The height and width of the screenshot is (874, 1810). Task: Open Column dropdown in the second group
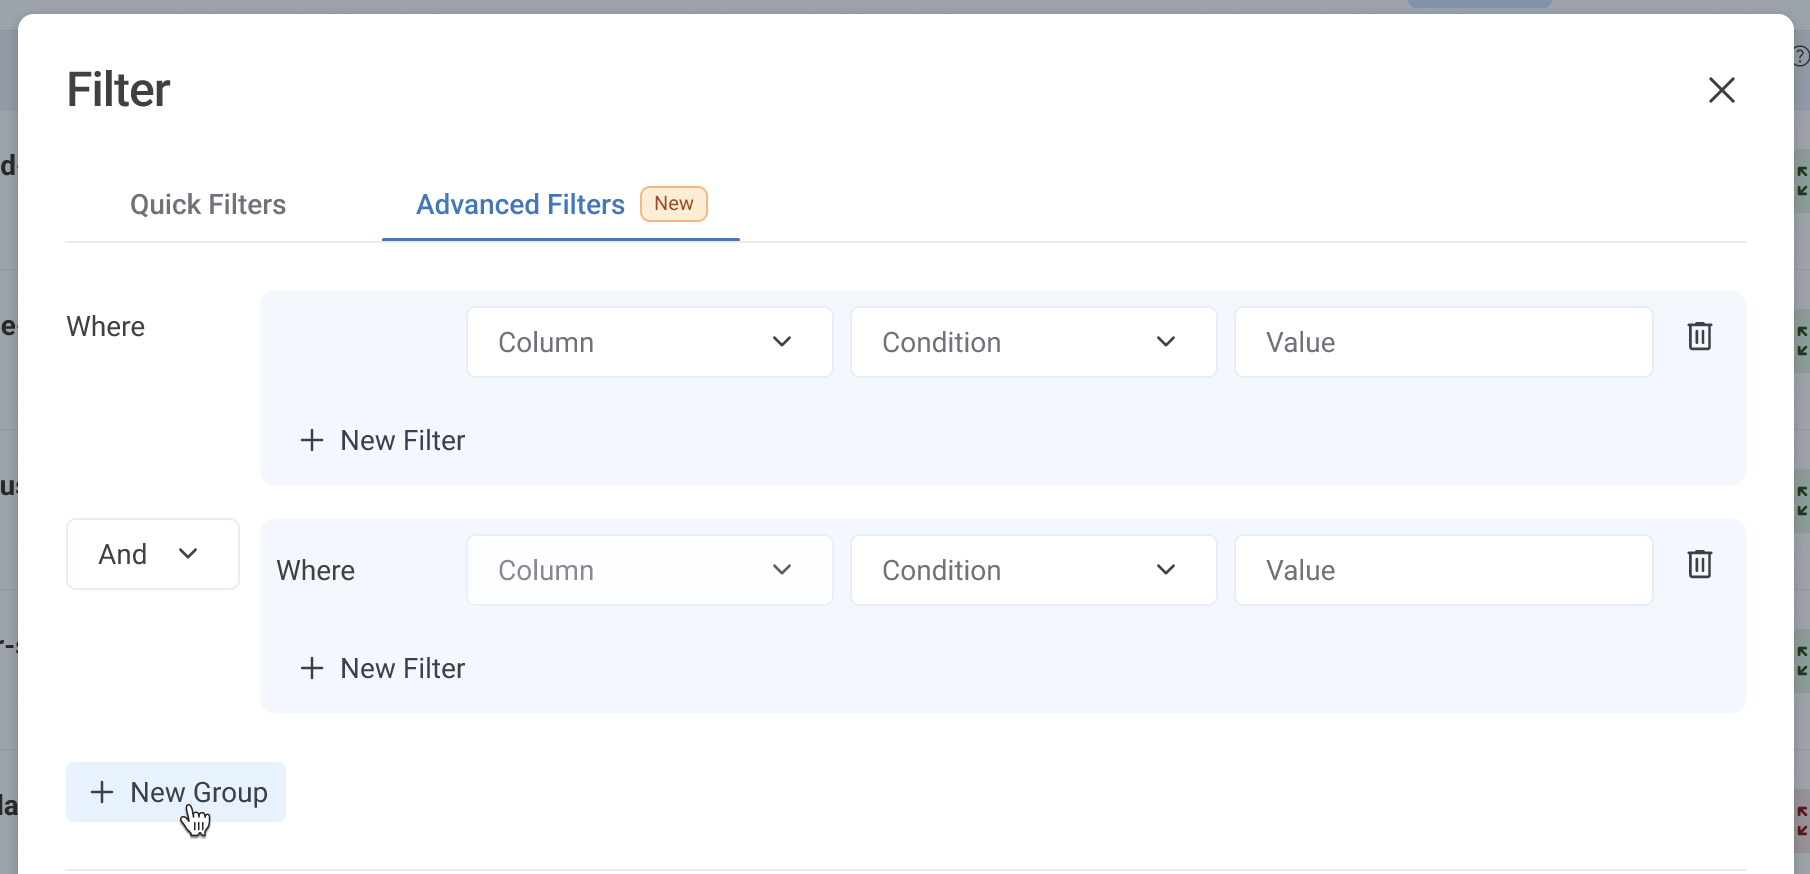pos(649,570)
